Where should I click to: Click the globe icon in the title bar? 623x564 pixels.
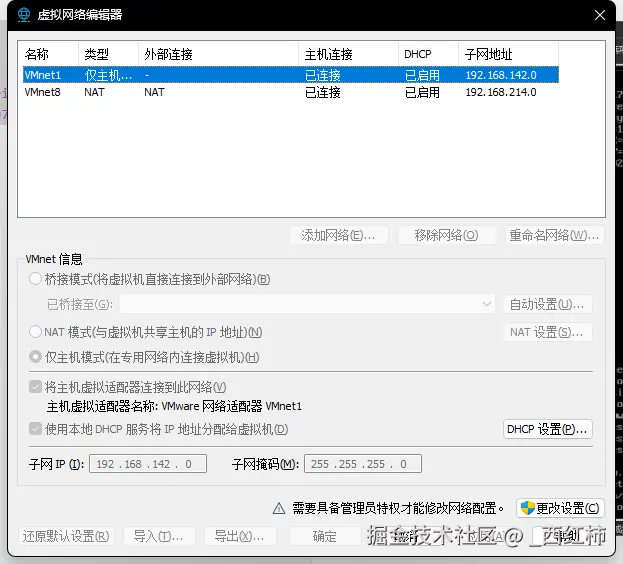[x=24, y=15]
